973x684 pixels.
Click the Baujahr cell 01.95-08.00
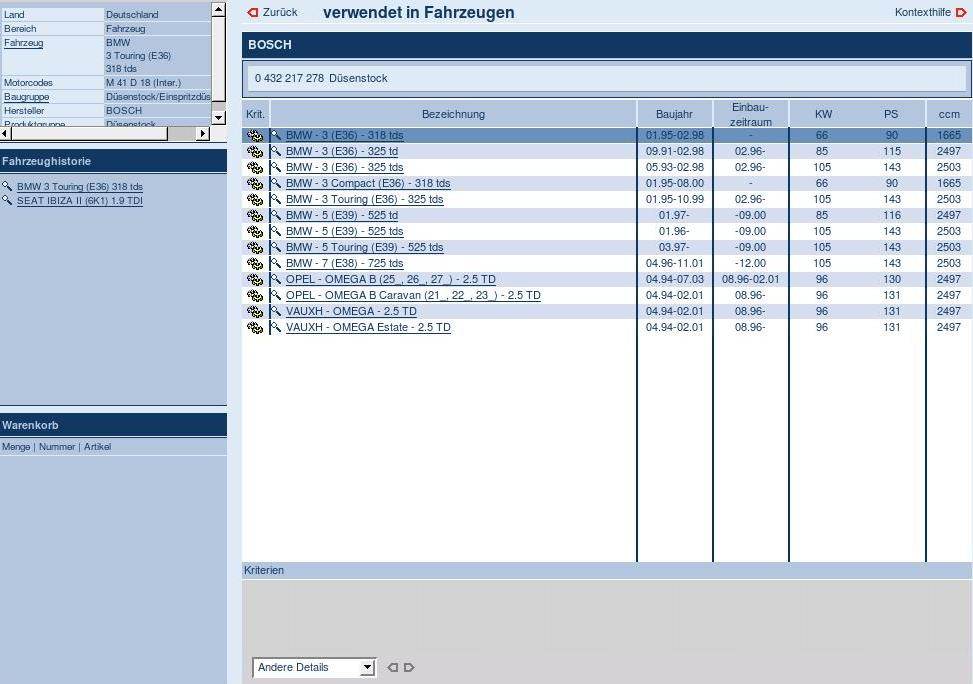coord(675,184)
